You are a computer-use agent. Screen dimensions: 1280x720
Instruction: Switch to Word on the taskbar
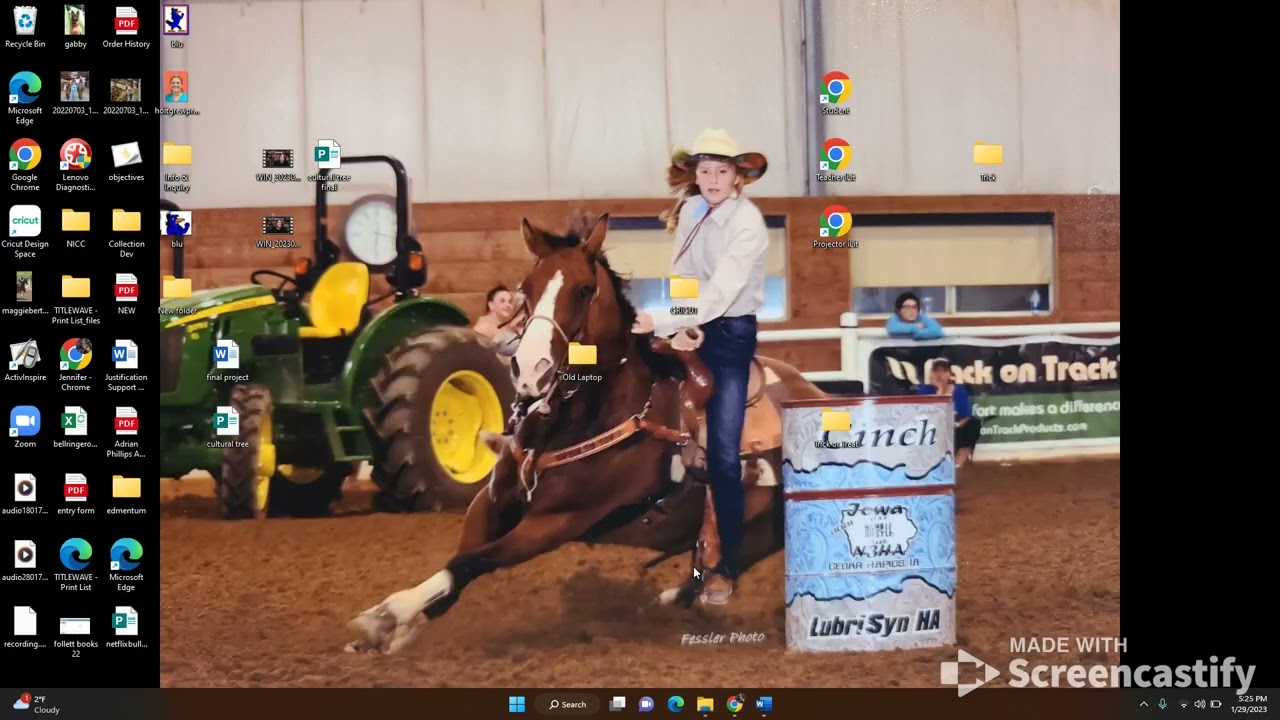click(764, 704)
